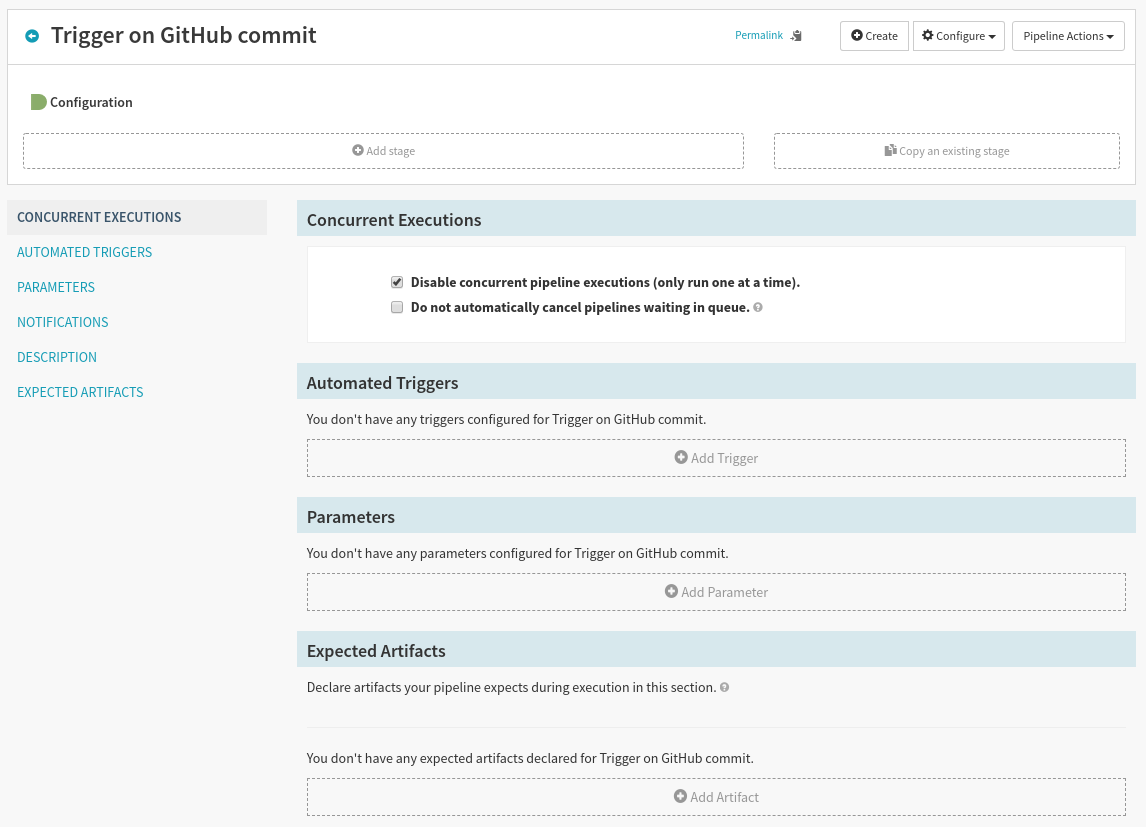Click the copy permalink clipboard icon
1146x827 pixels.
pos(796,36)
